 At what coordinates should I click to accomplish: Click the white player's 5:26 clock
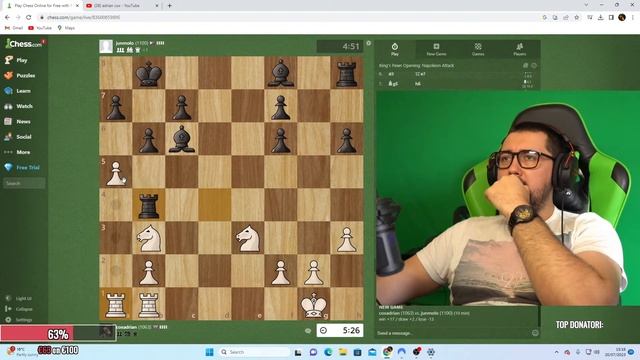click(x=340, y=330)
